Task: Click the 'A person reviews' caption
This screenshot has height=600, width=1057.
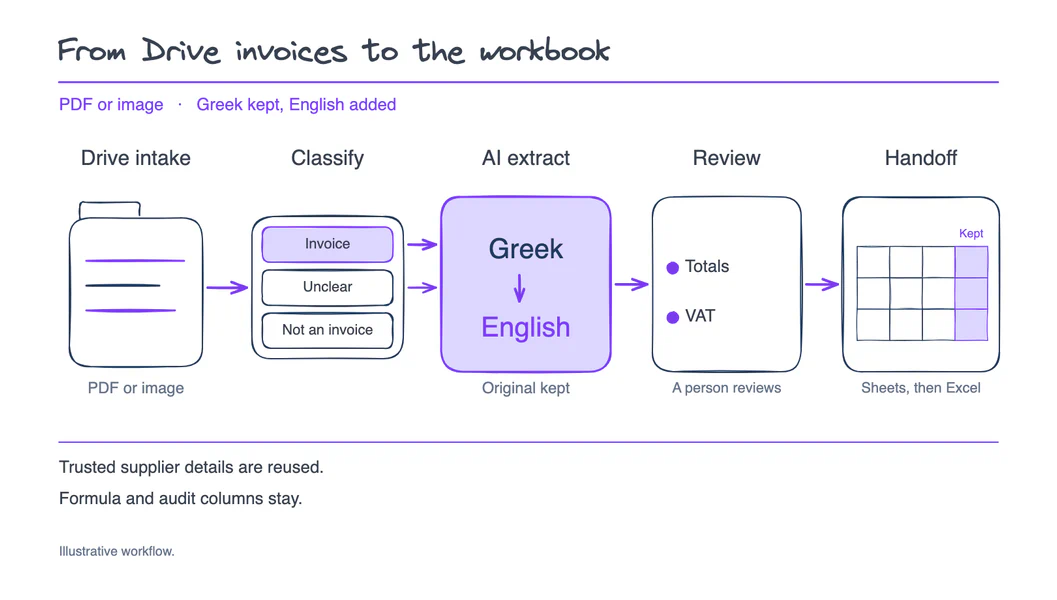Action: point(727,388)
